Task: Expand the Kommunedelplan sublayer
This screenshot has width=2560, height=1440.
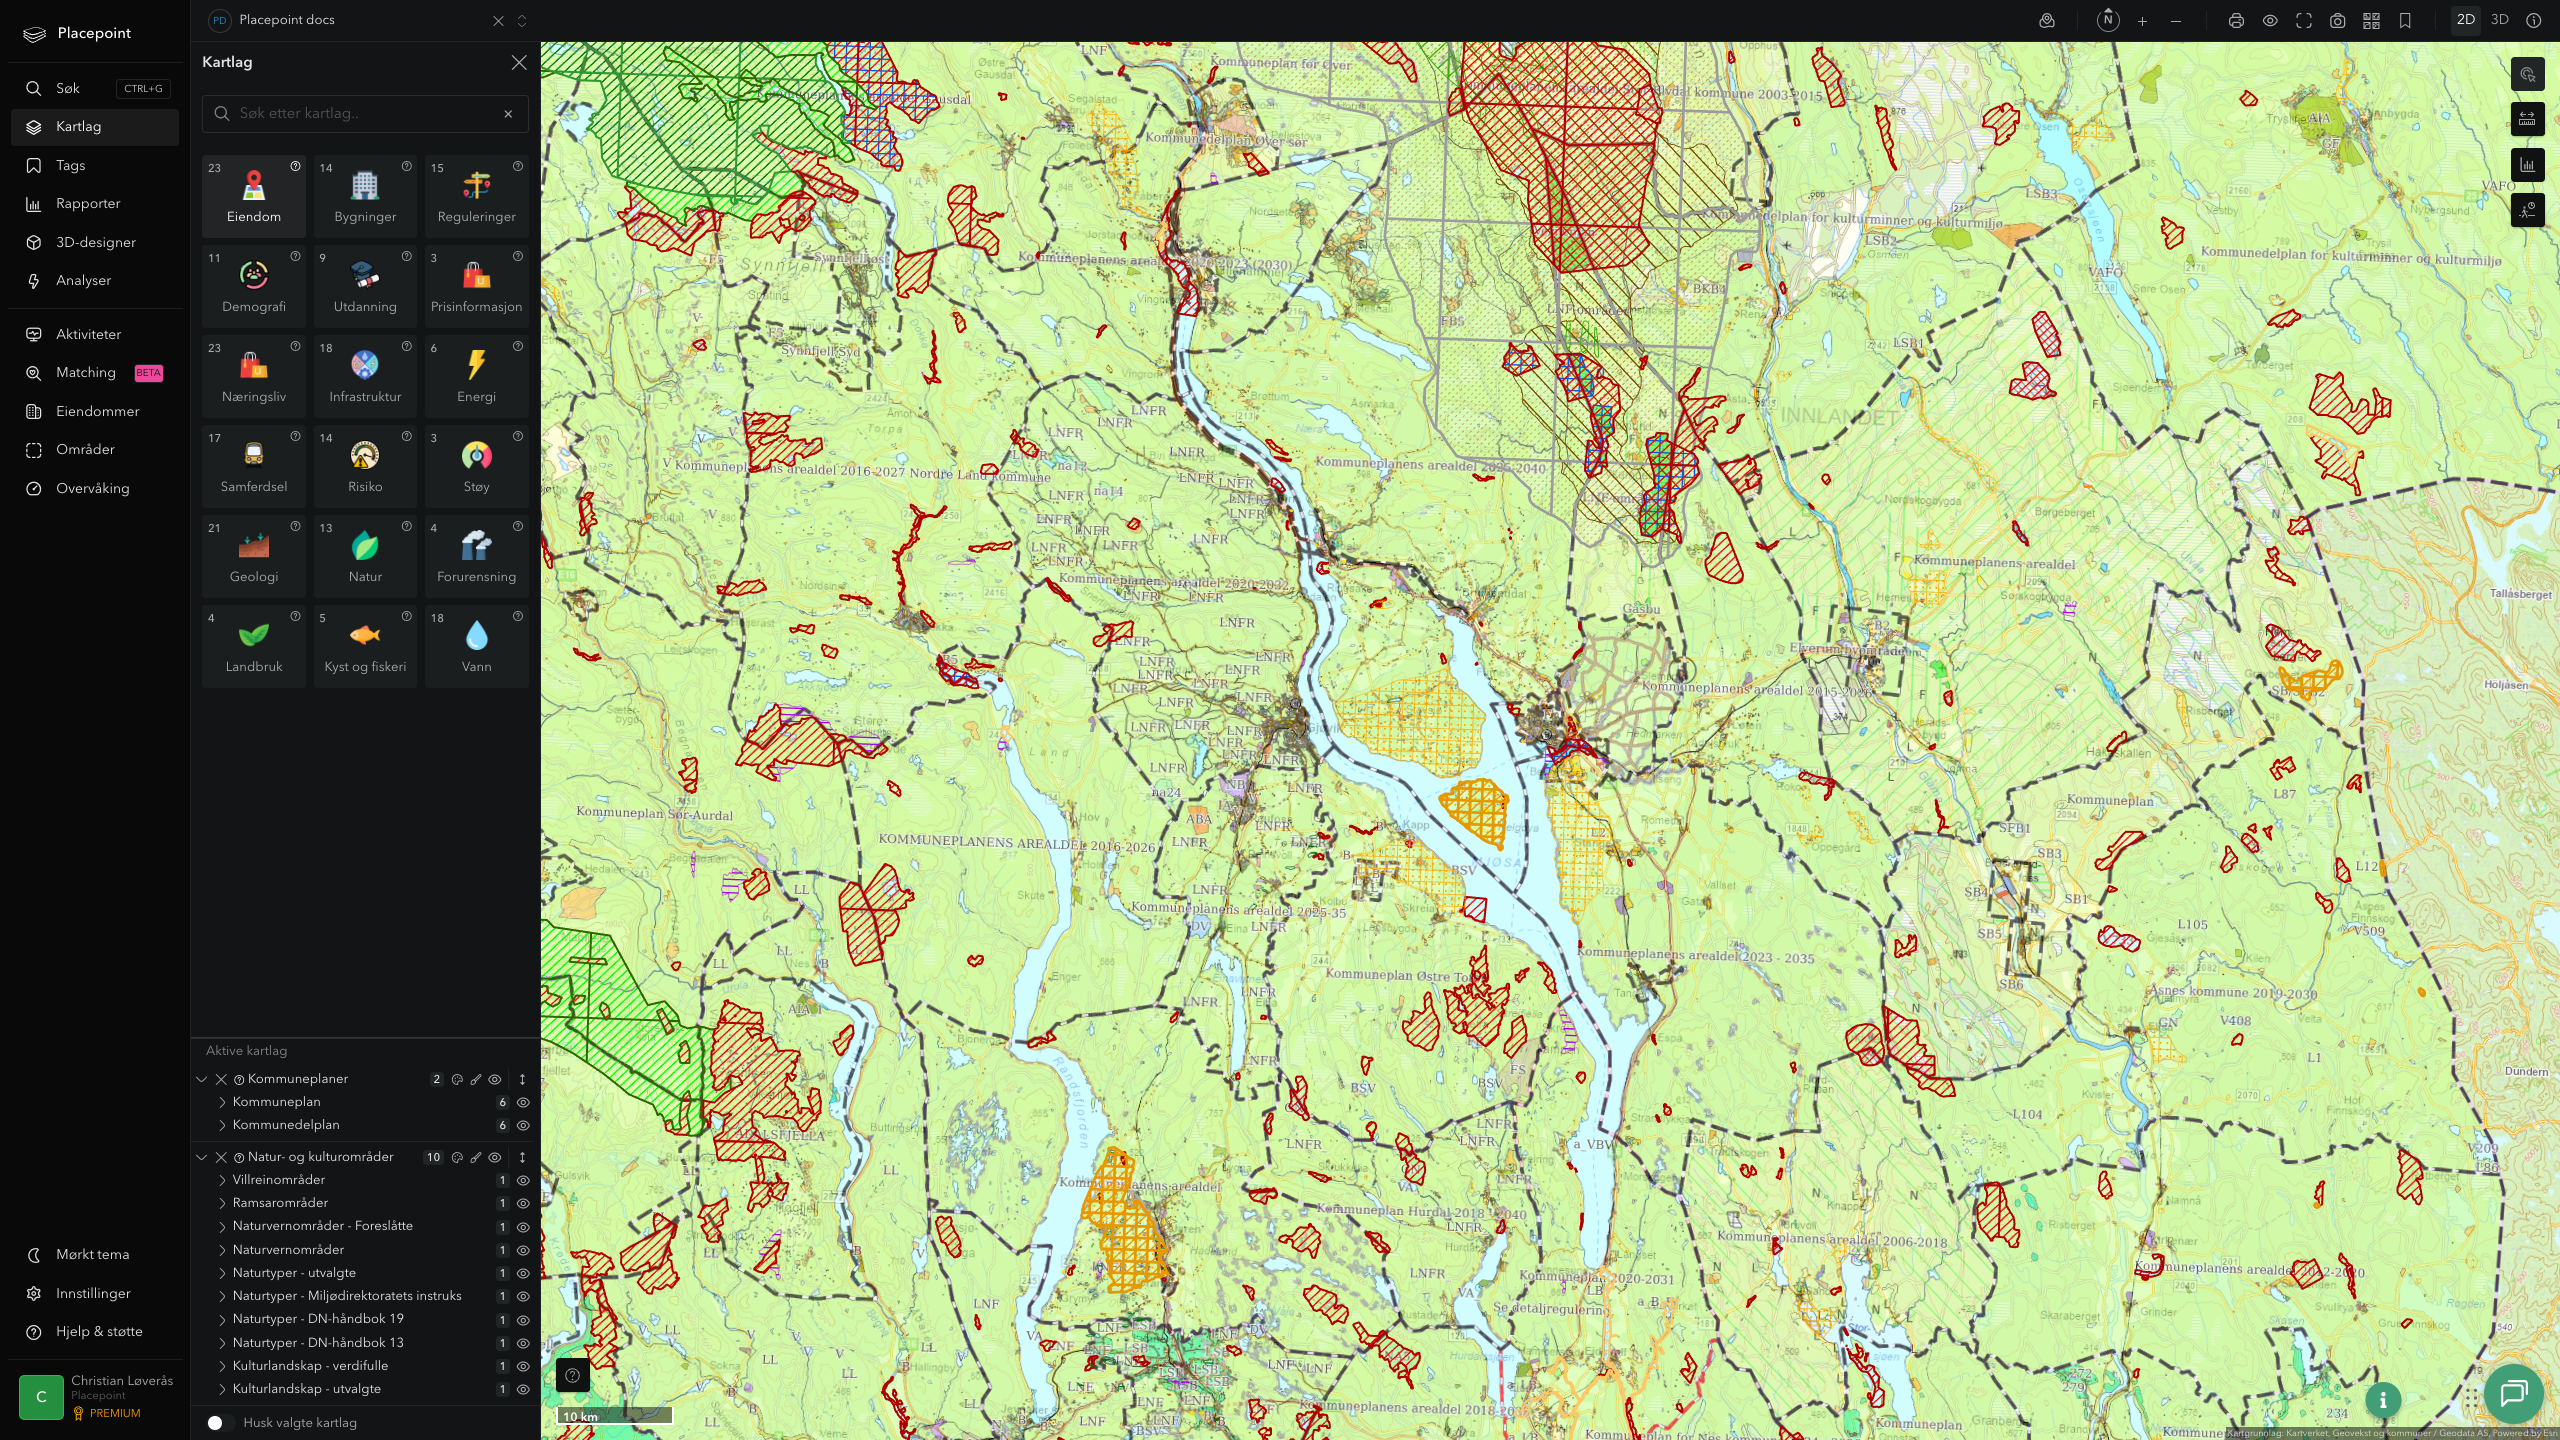Action: coord(222,1125)
